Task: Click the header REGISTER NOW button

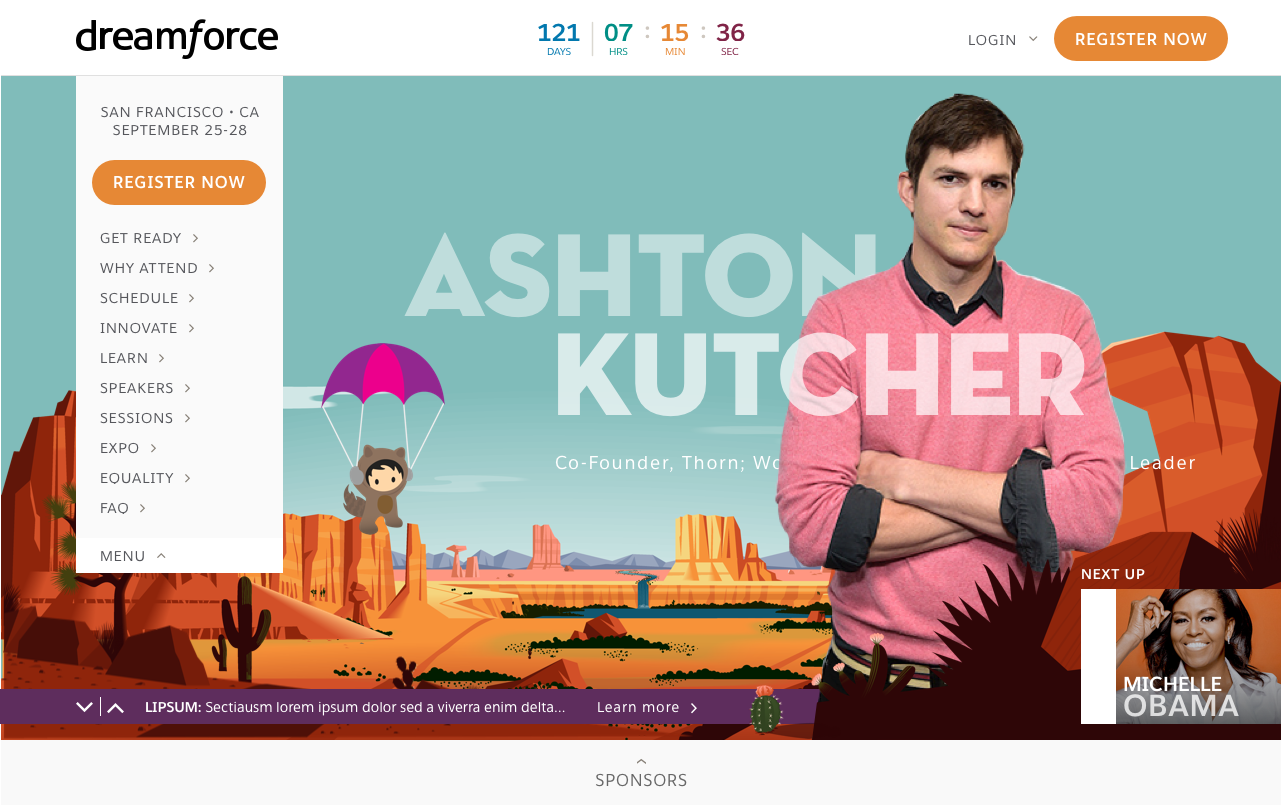Action: pos(1141,39)
